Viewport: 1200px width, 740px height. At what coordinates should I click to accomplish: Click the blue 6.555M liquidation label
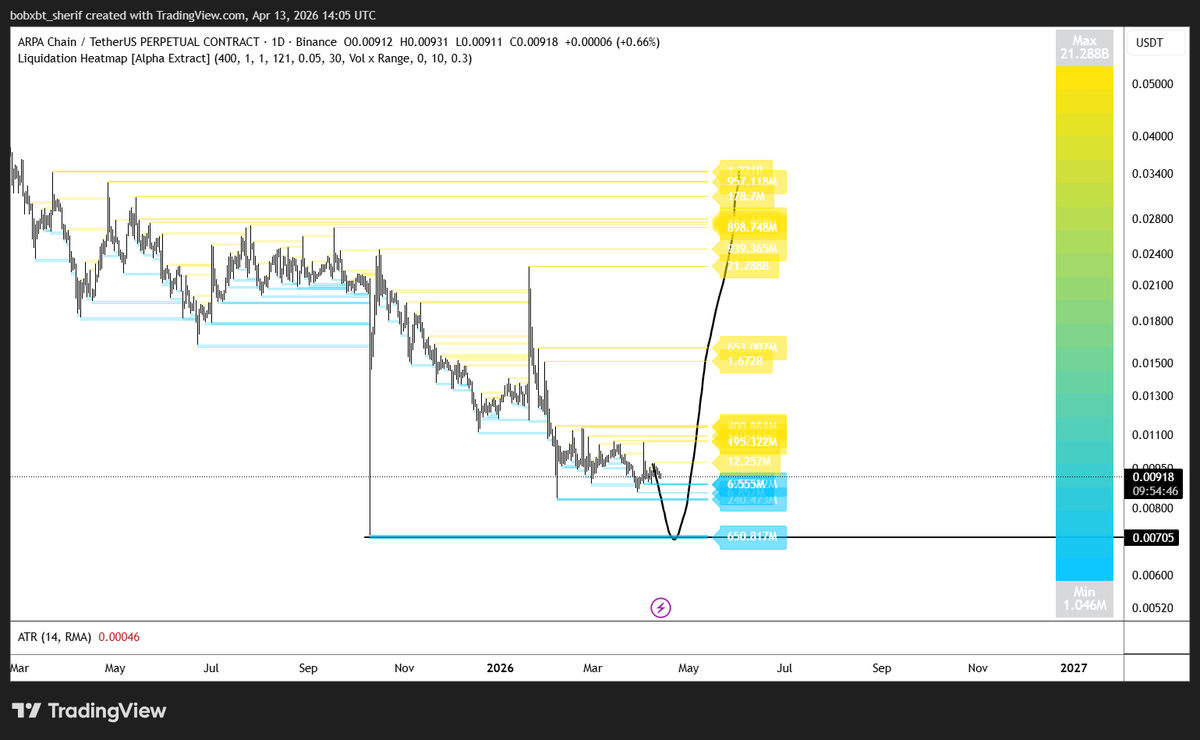pyautogui.click(x=745, y=483)
